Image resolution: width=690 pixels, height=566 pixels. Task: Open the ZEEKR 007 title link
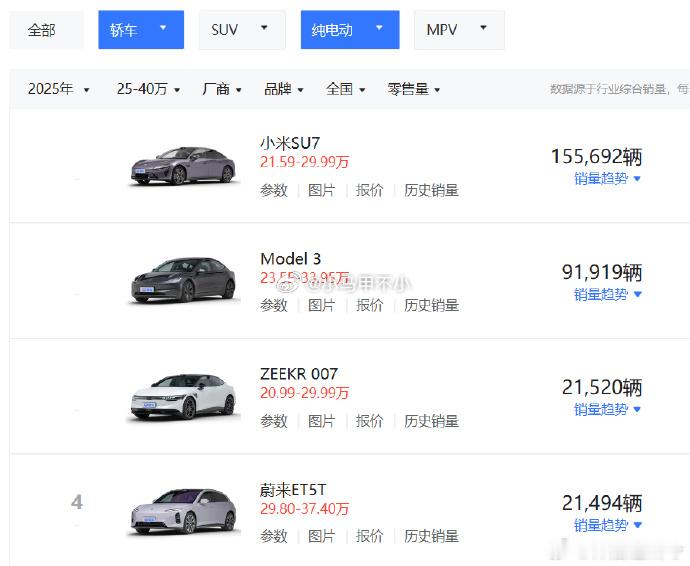click(299, 374)
